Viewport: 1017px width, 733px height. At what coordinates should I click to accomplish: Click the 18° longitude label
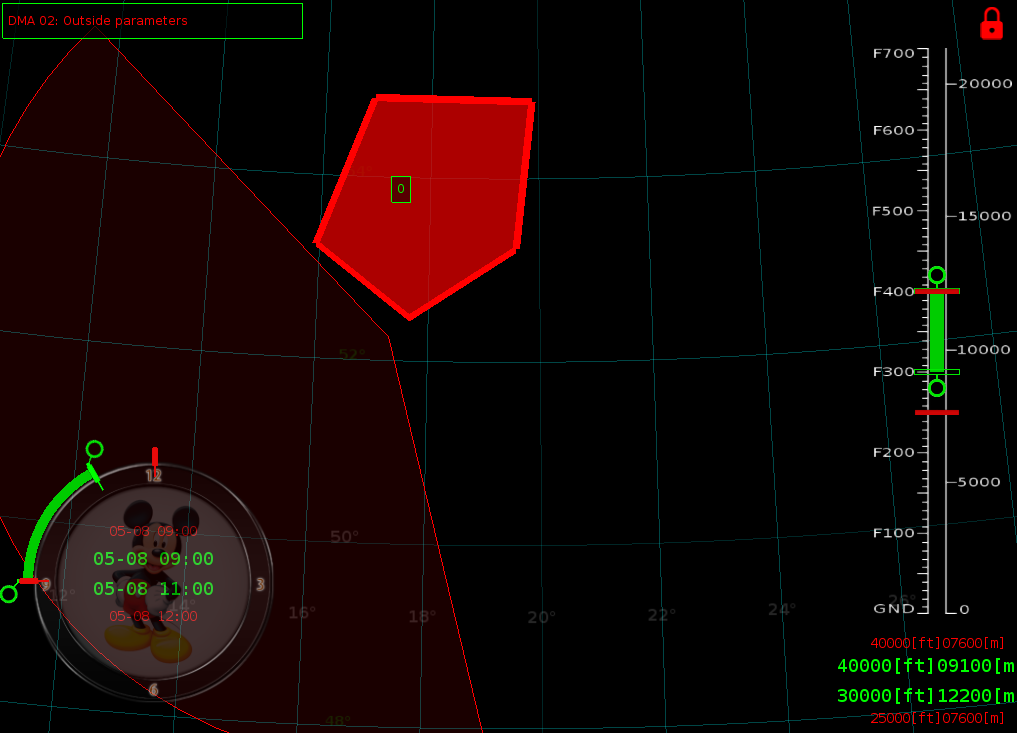tap(422, 616)
